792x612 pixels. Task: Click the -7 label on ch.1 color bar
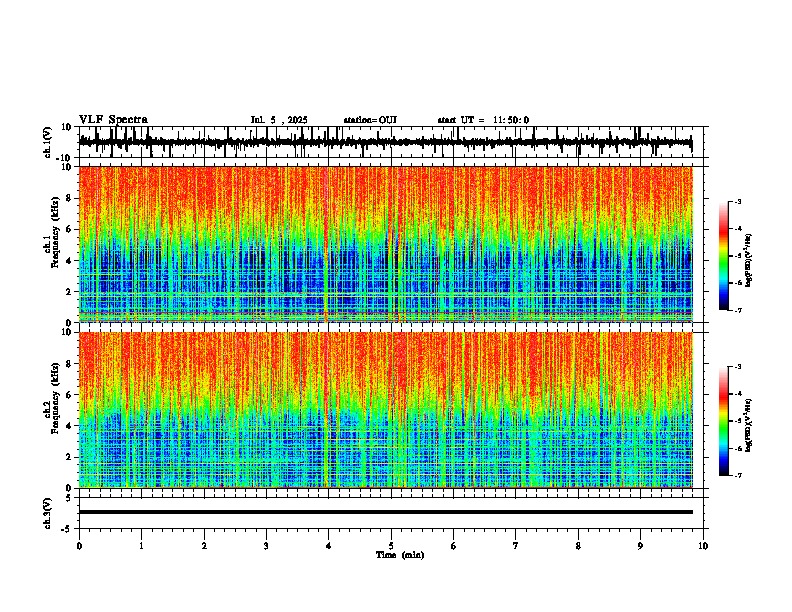pos(737,310)
